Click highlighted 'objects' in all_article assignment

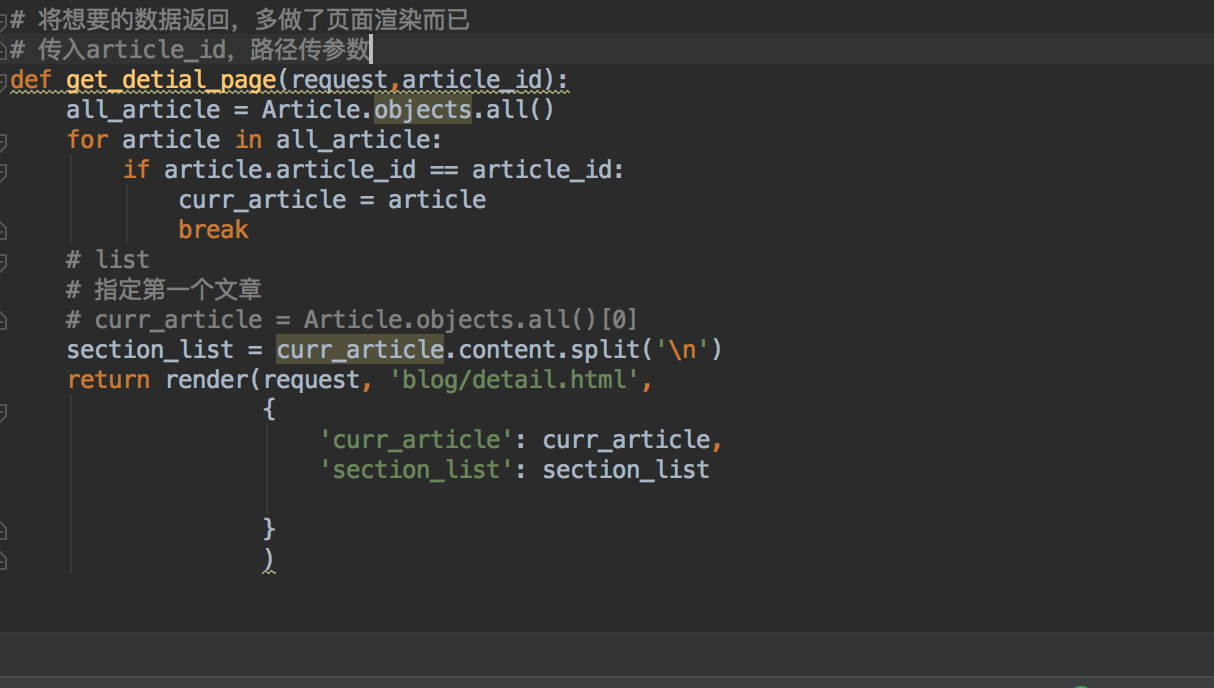tap(423, 109)
